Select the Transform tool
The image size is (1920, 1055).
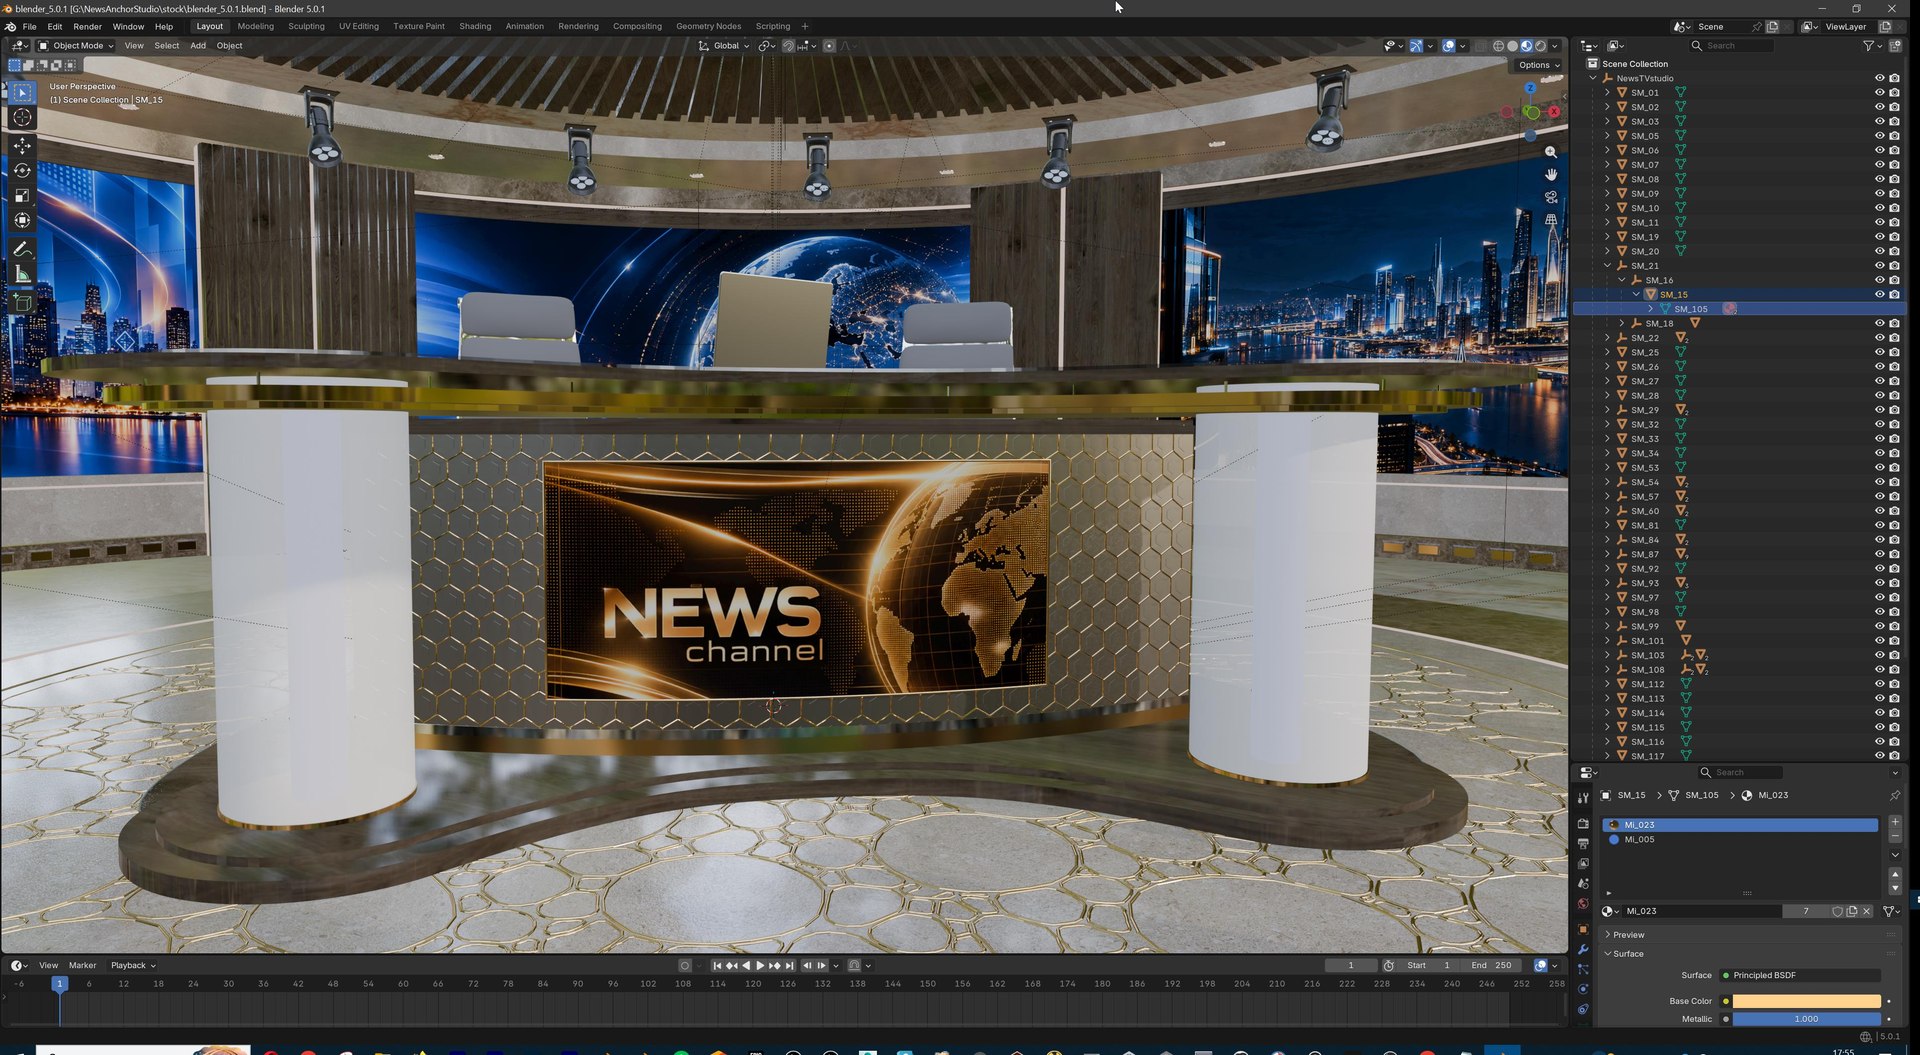pyautogui.click(x=22, y=221)
